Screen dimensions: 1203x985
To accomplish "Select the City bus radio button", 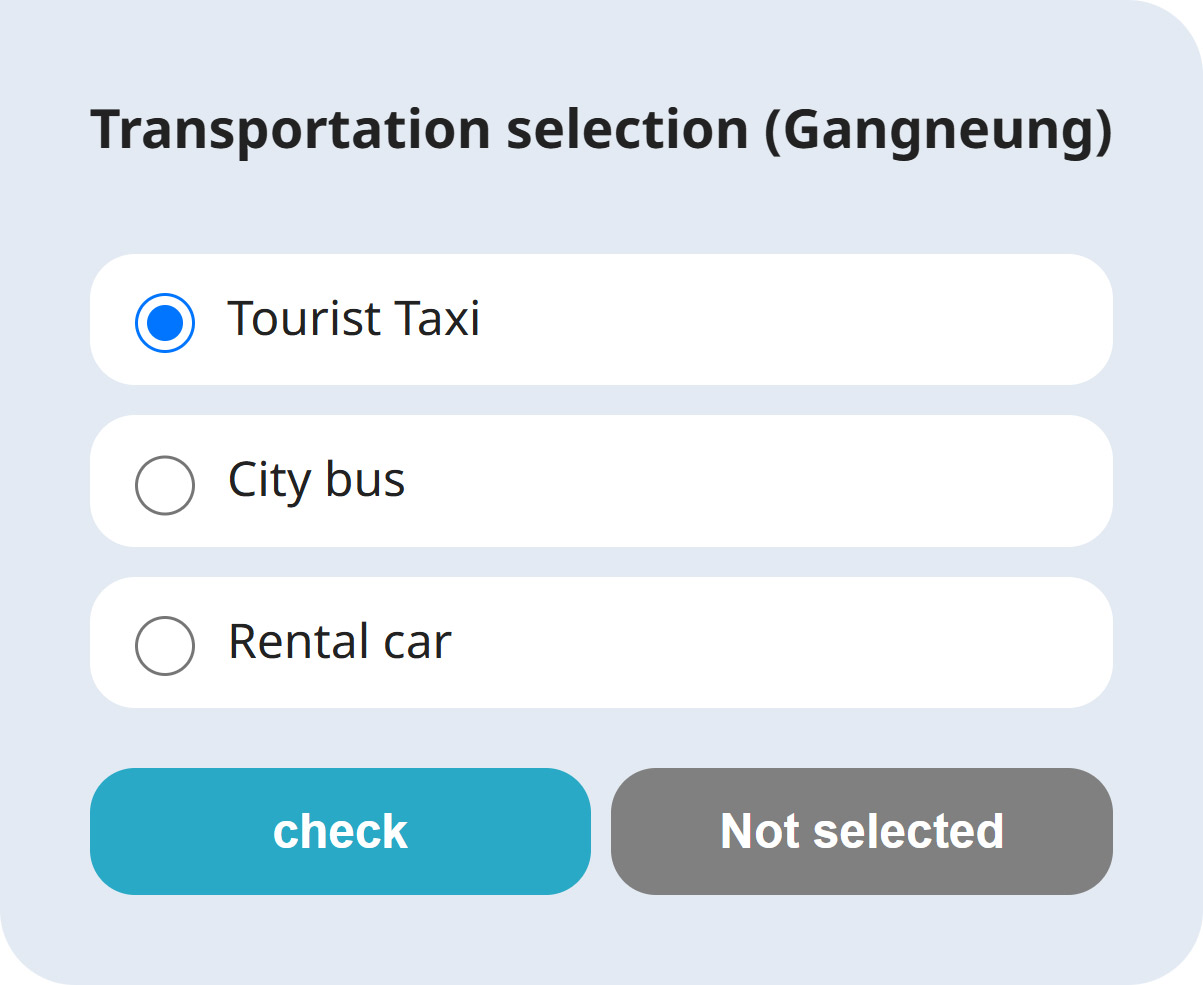I will [165, 485].
